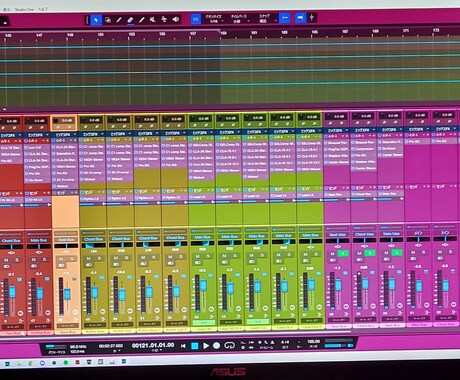The image size is (460, 380).
Task: Toggle the IQ quantize button
Action: pyautogui.click(x=196, y=19)
